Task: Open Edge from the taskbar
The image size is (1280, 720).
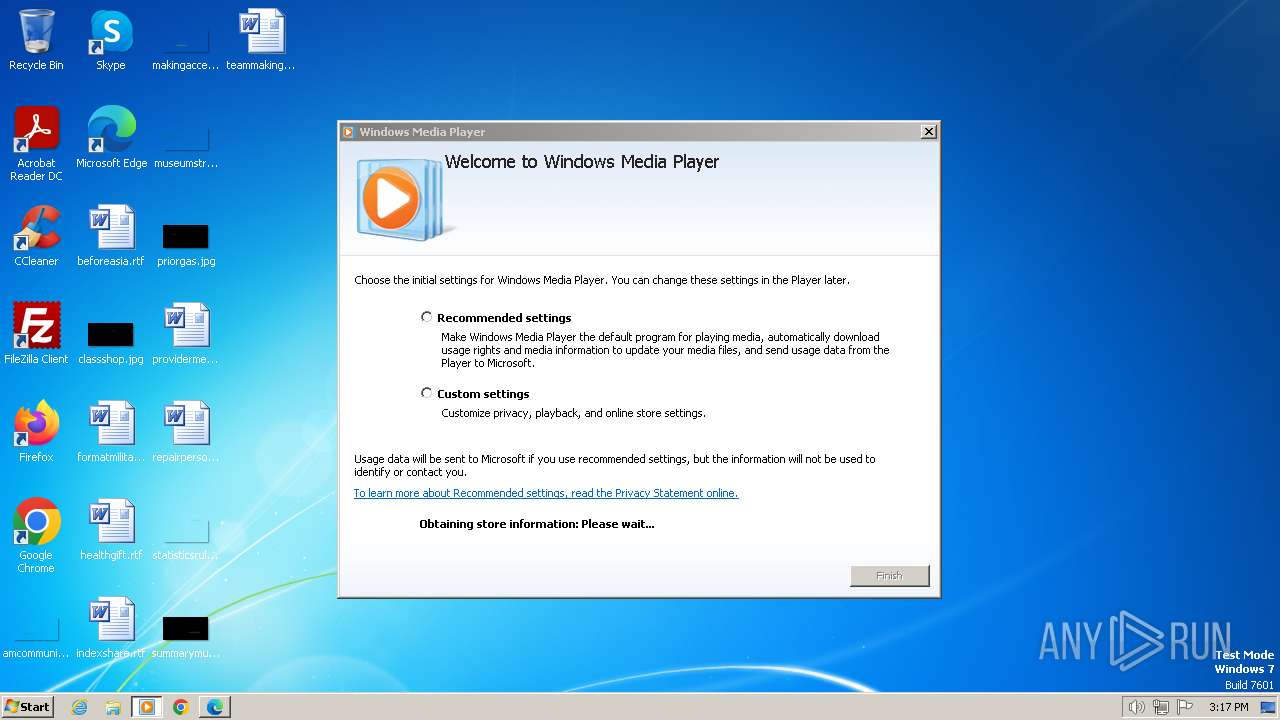Action: point(215,707)
